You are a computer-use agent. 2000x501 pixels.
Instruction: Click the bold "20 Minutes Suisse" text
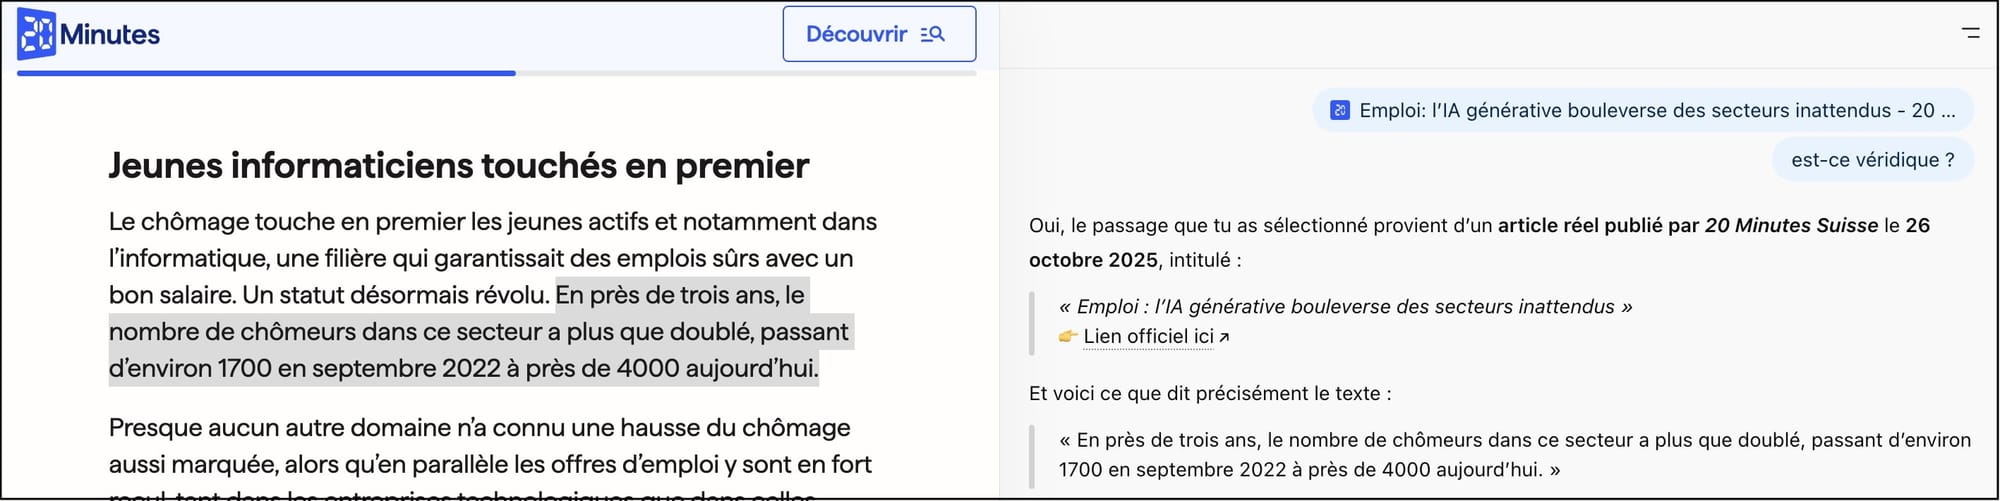pyautogui.click(x=1791, y=226)
